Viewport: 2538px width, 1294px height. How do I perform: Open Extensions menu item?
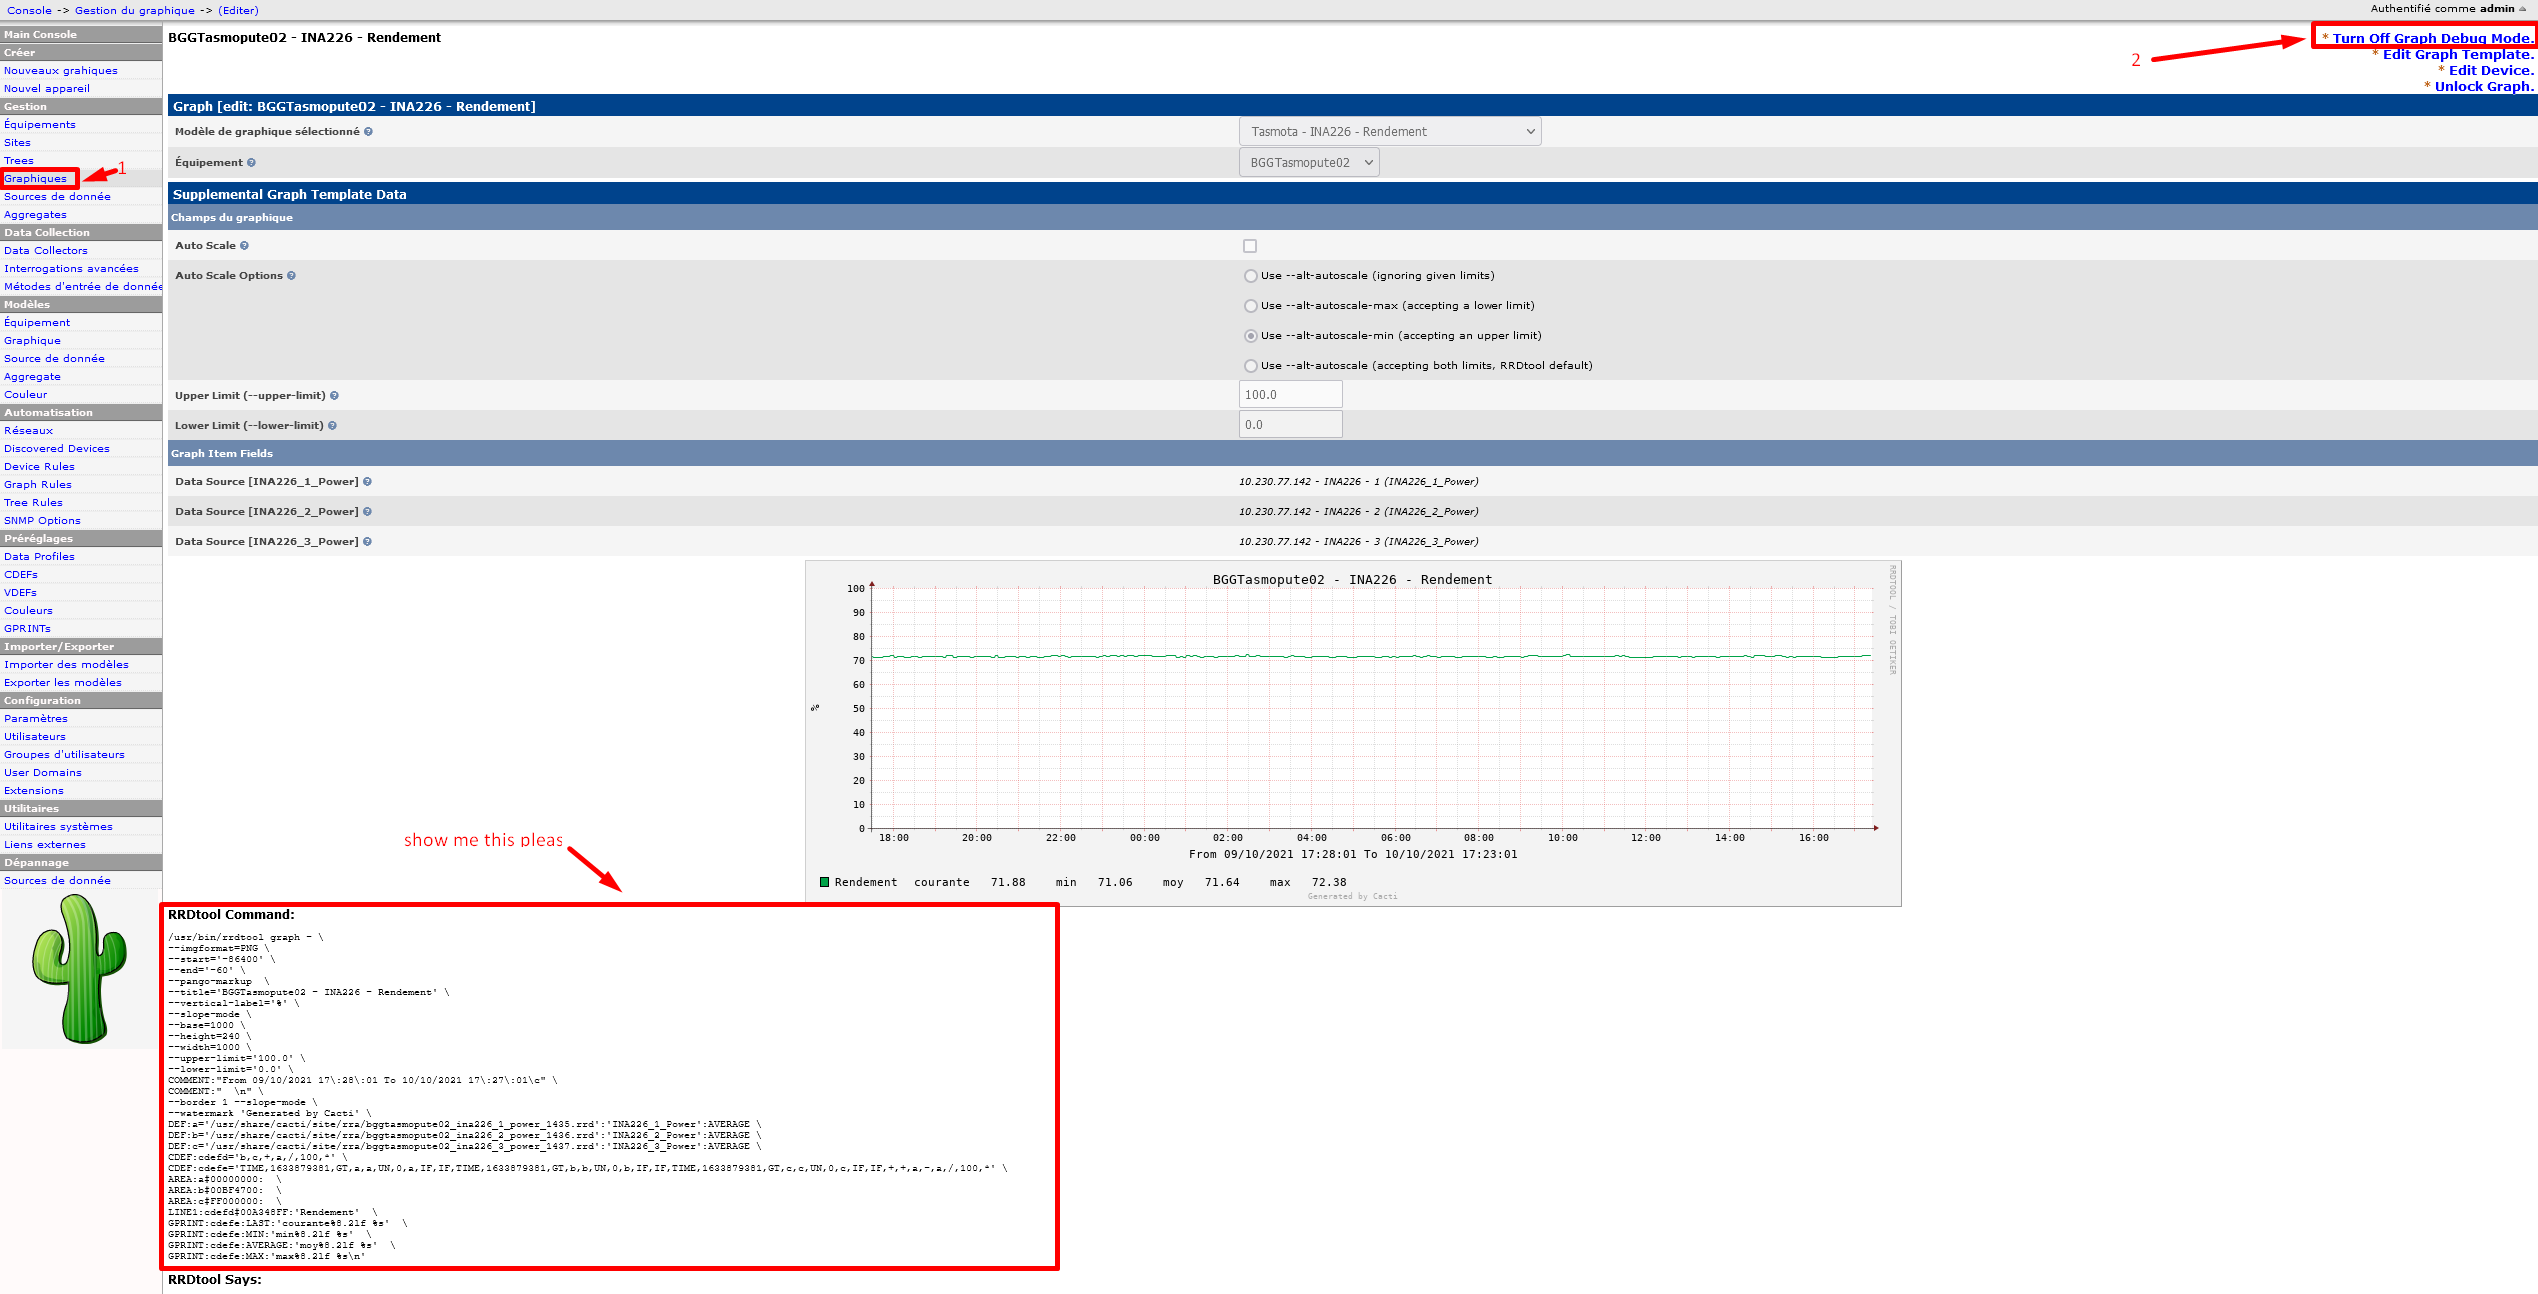pos(34,791)
